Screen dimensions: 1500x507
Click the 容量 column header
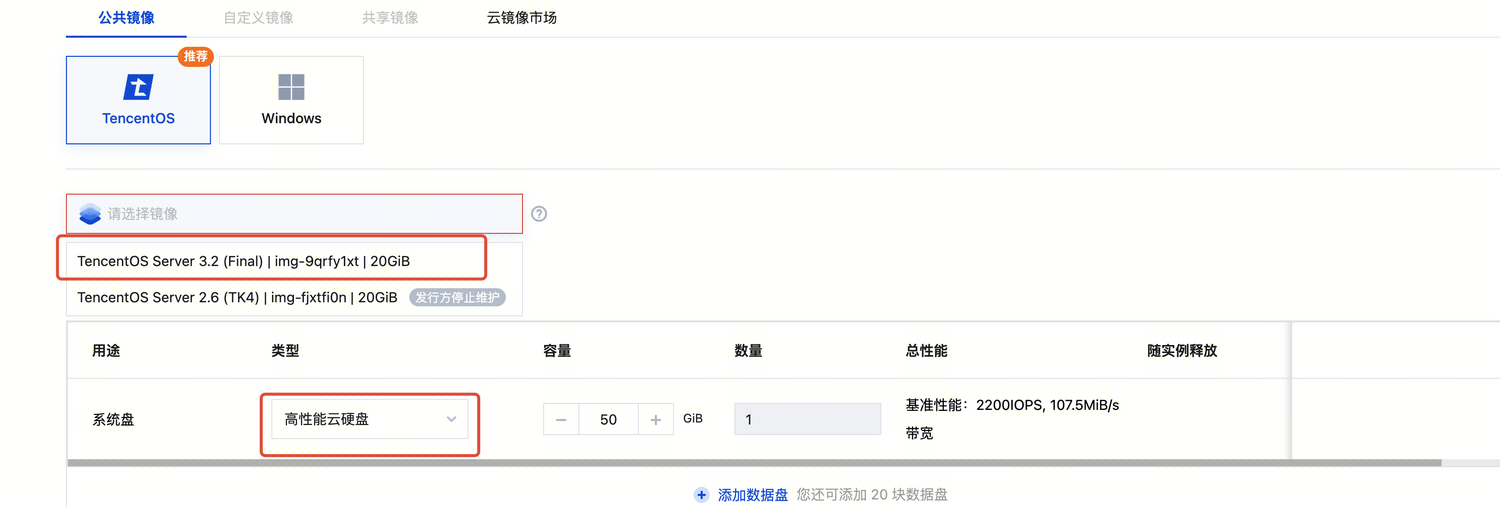pos(557,351)
